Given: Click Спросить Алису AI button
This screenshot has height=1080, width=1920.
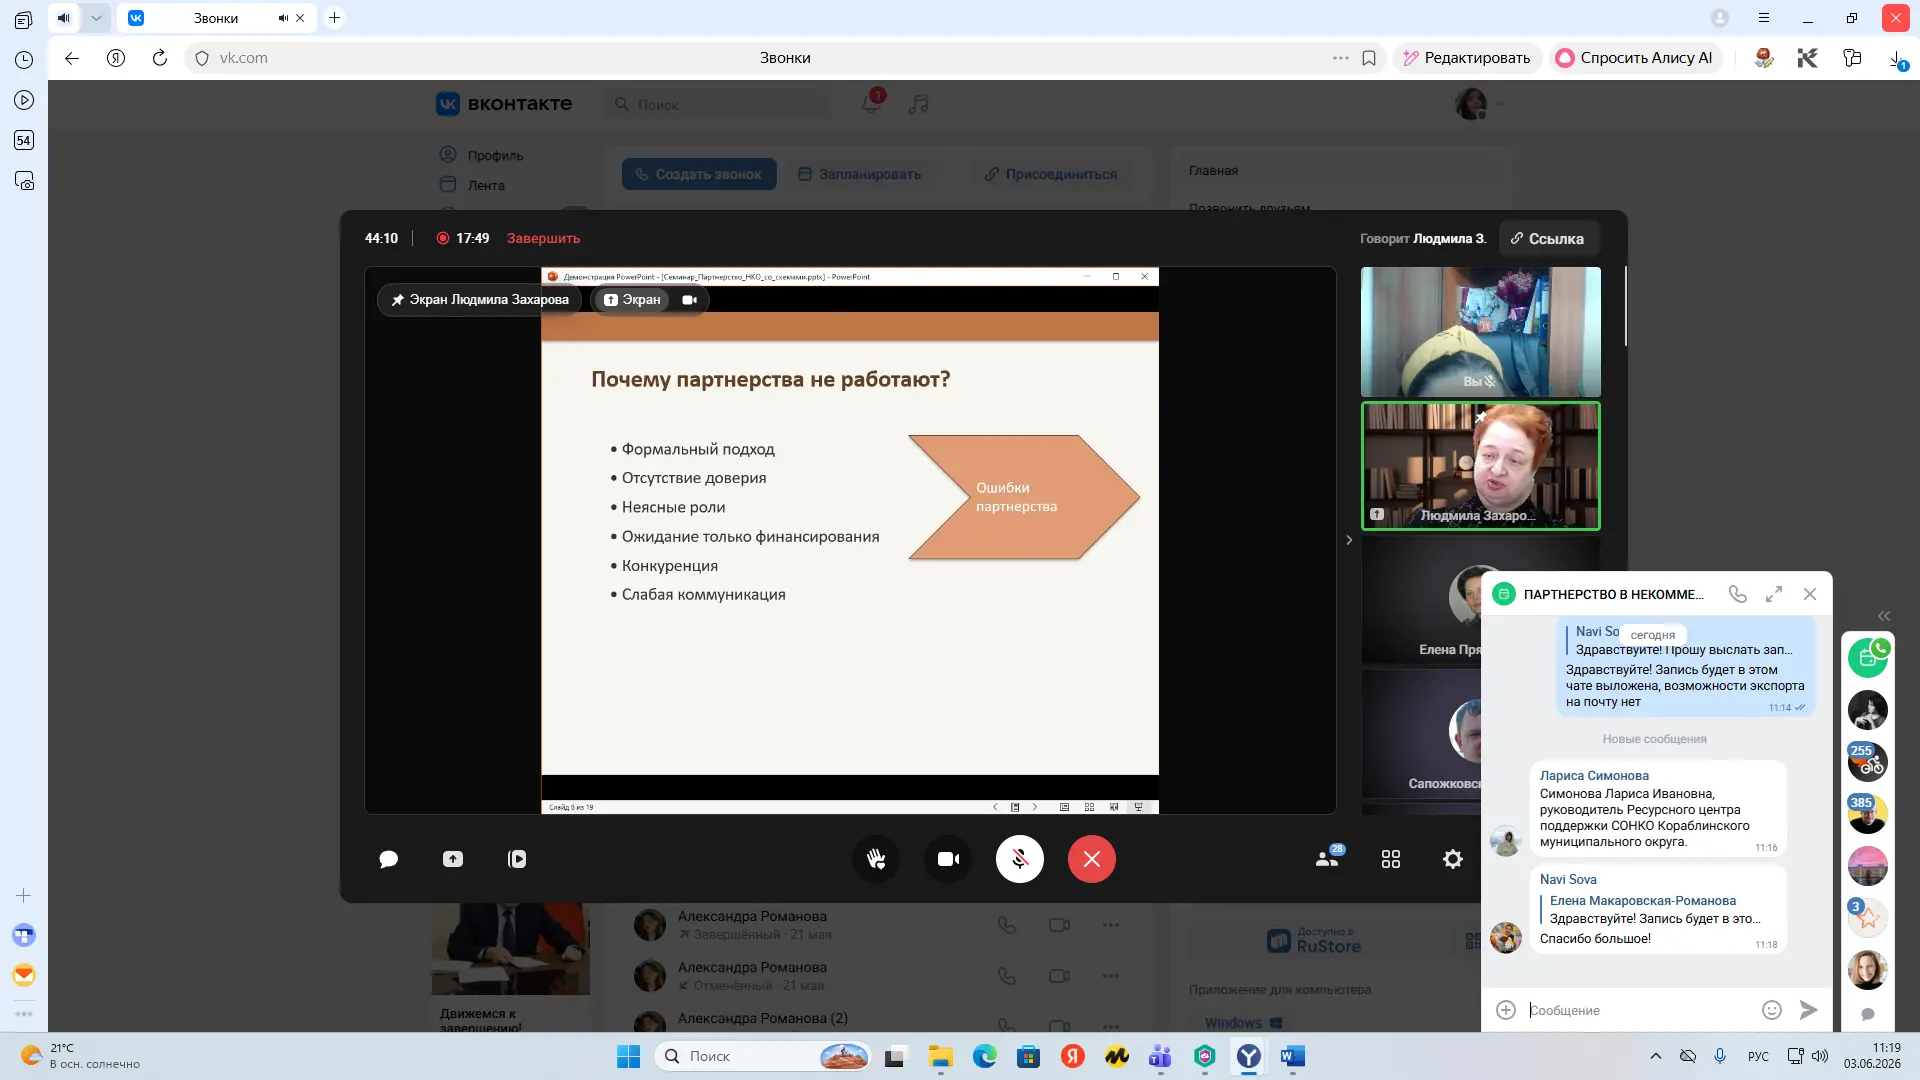Looking at the screenshot, I should 1634,58.
